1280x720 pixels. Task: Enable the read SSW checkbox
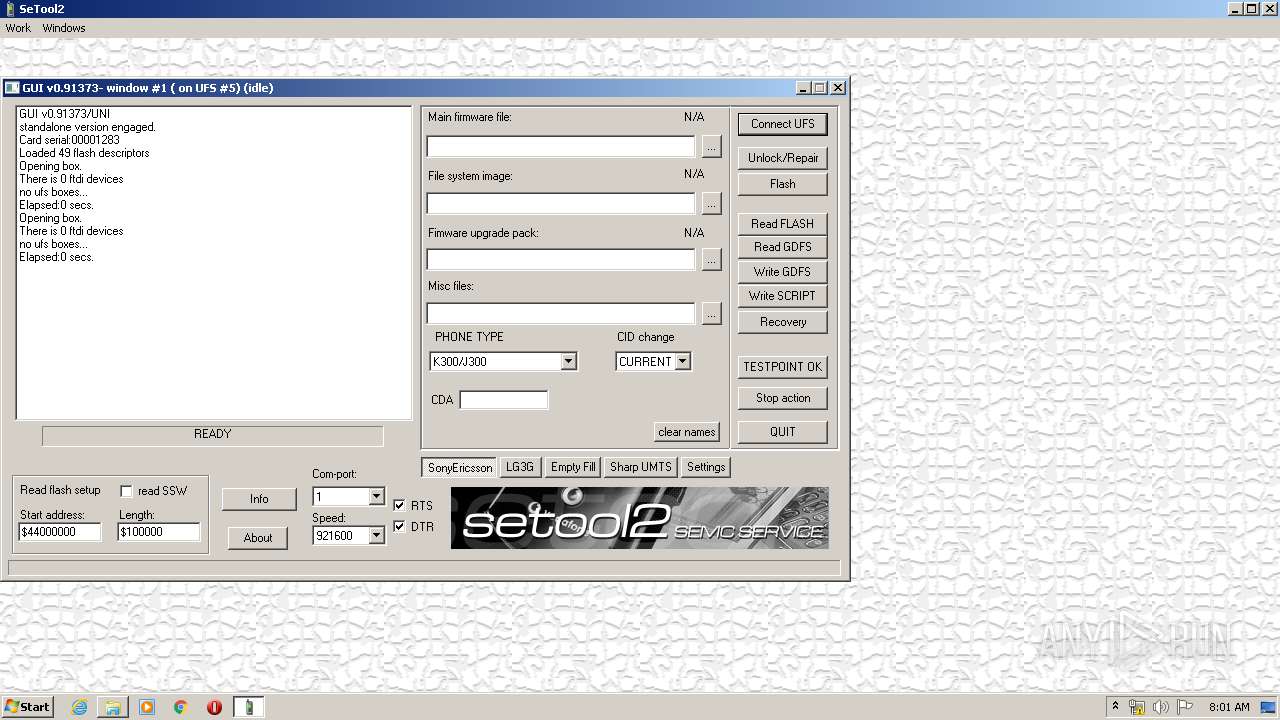(127, 491)
